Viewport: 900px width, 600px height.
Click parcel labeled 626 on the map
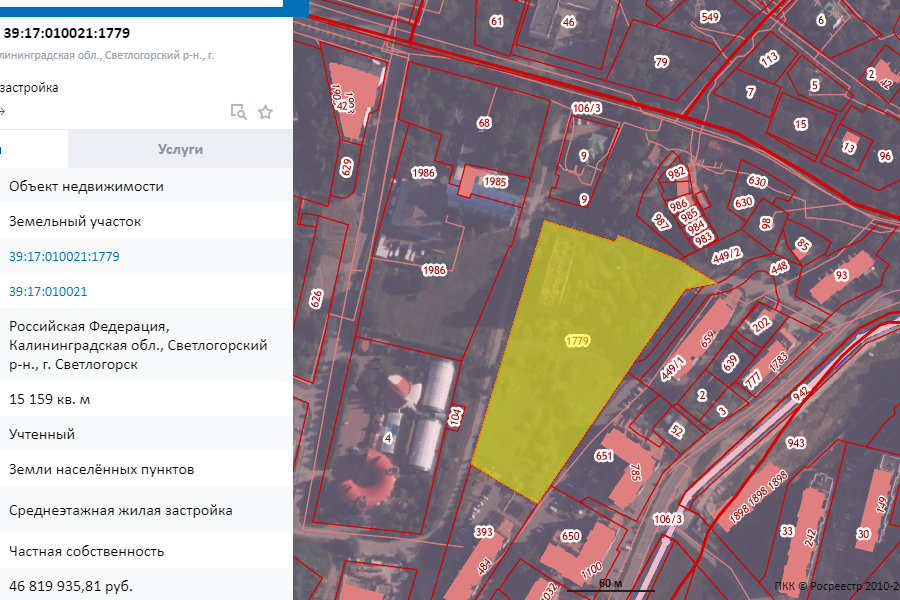[x=317, y=298]
